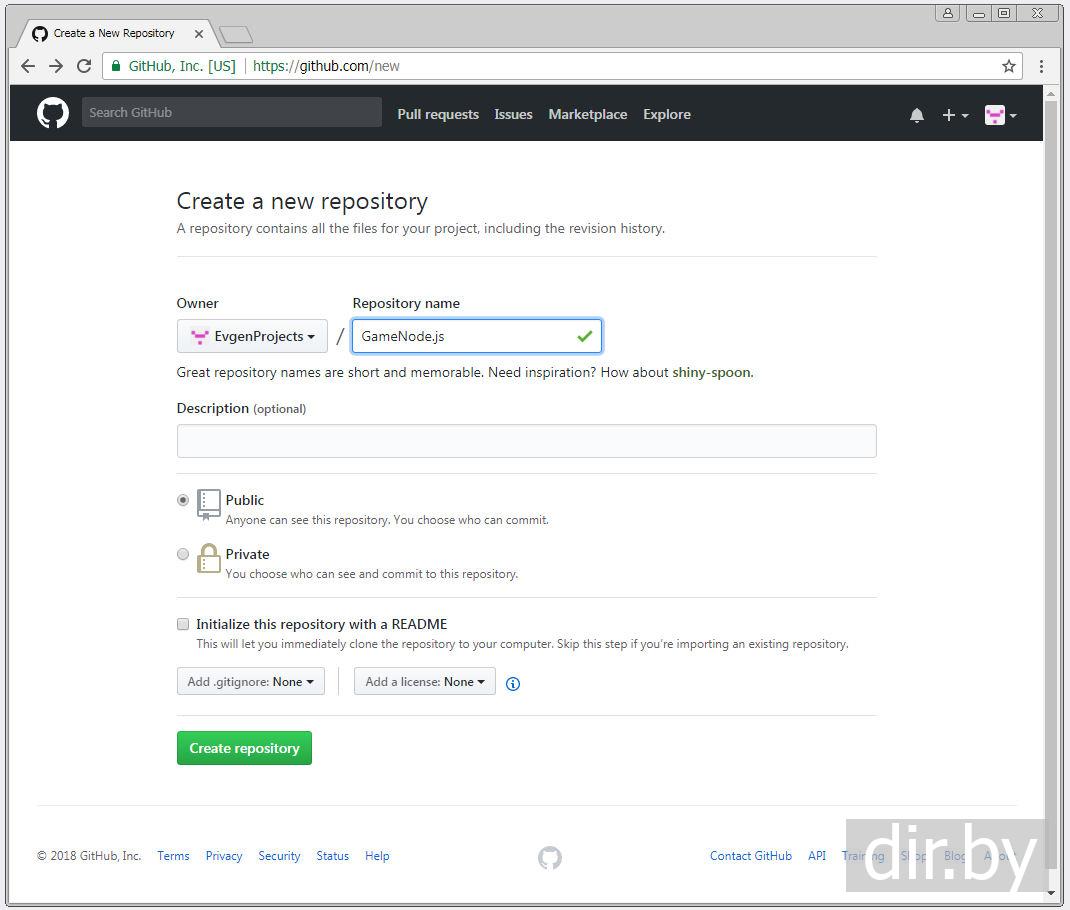
Task: Open the plus create-new menu
Action: click(x=955, y=115)
